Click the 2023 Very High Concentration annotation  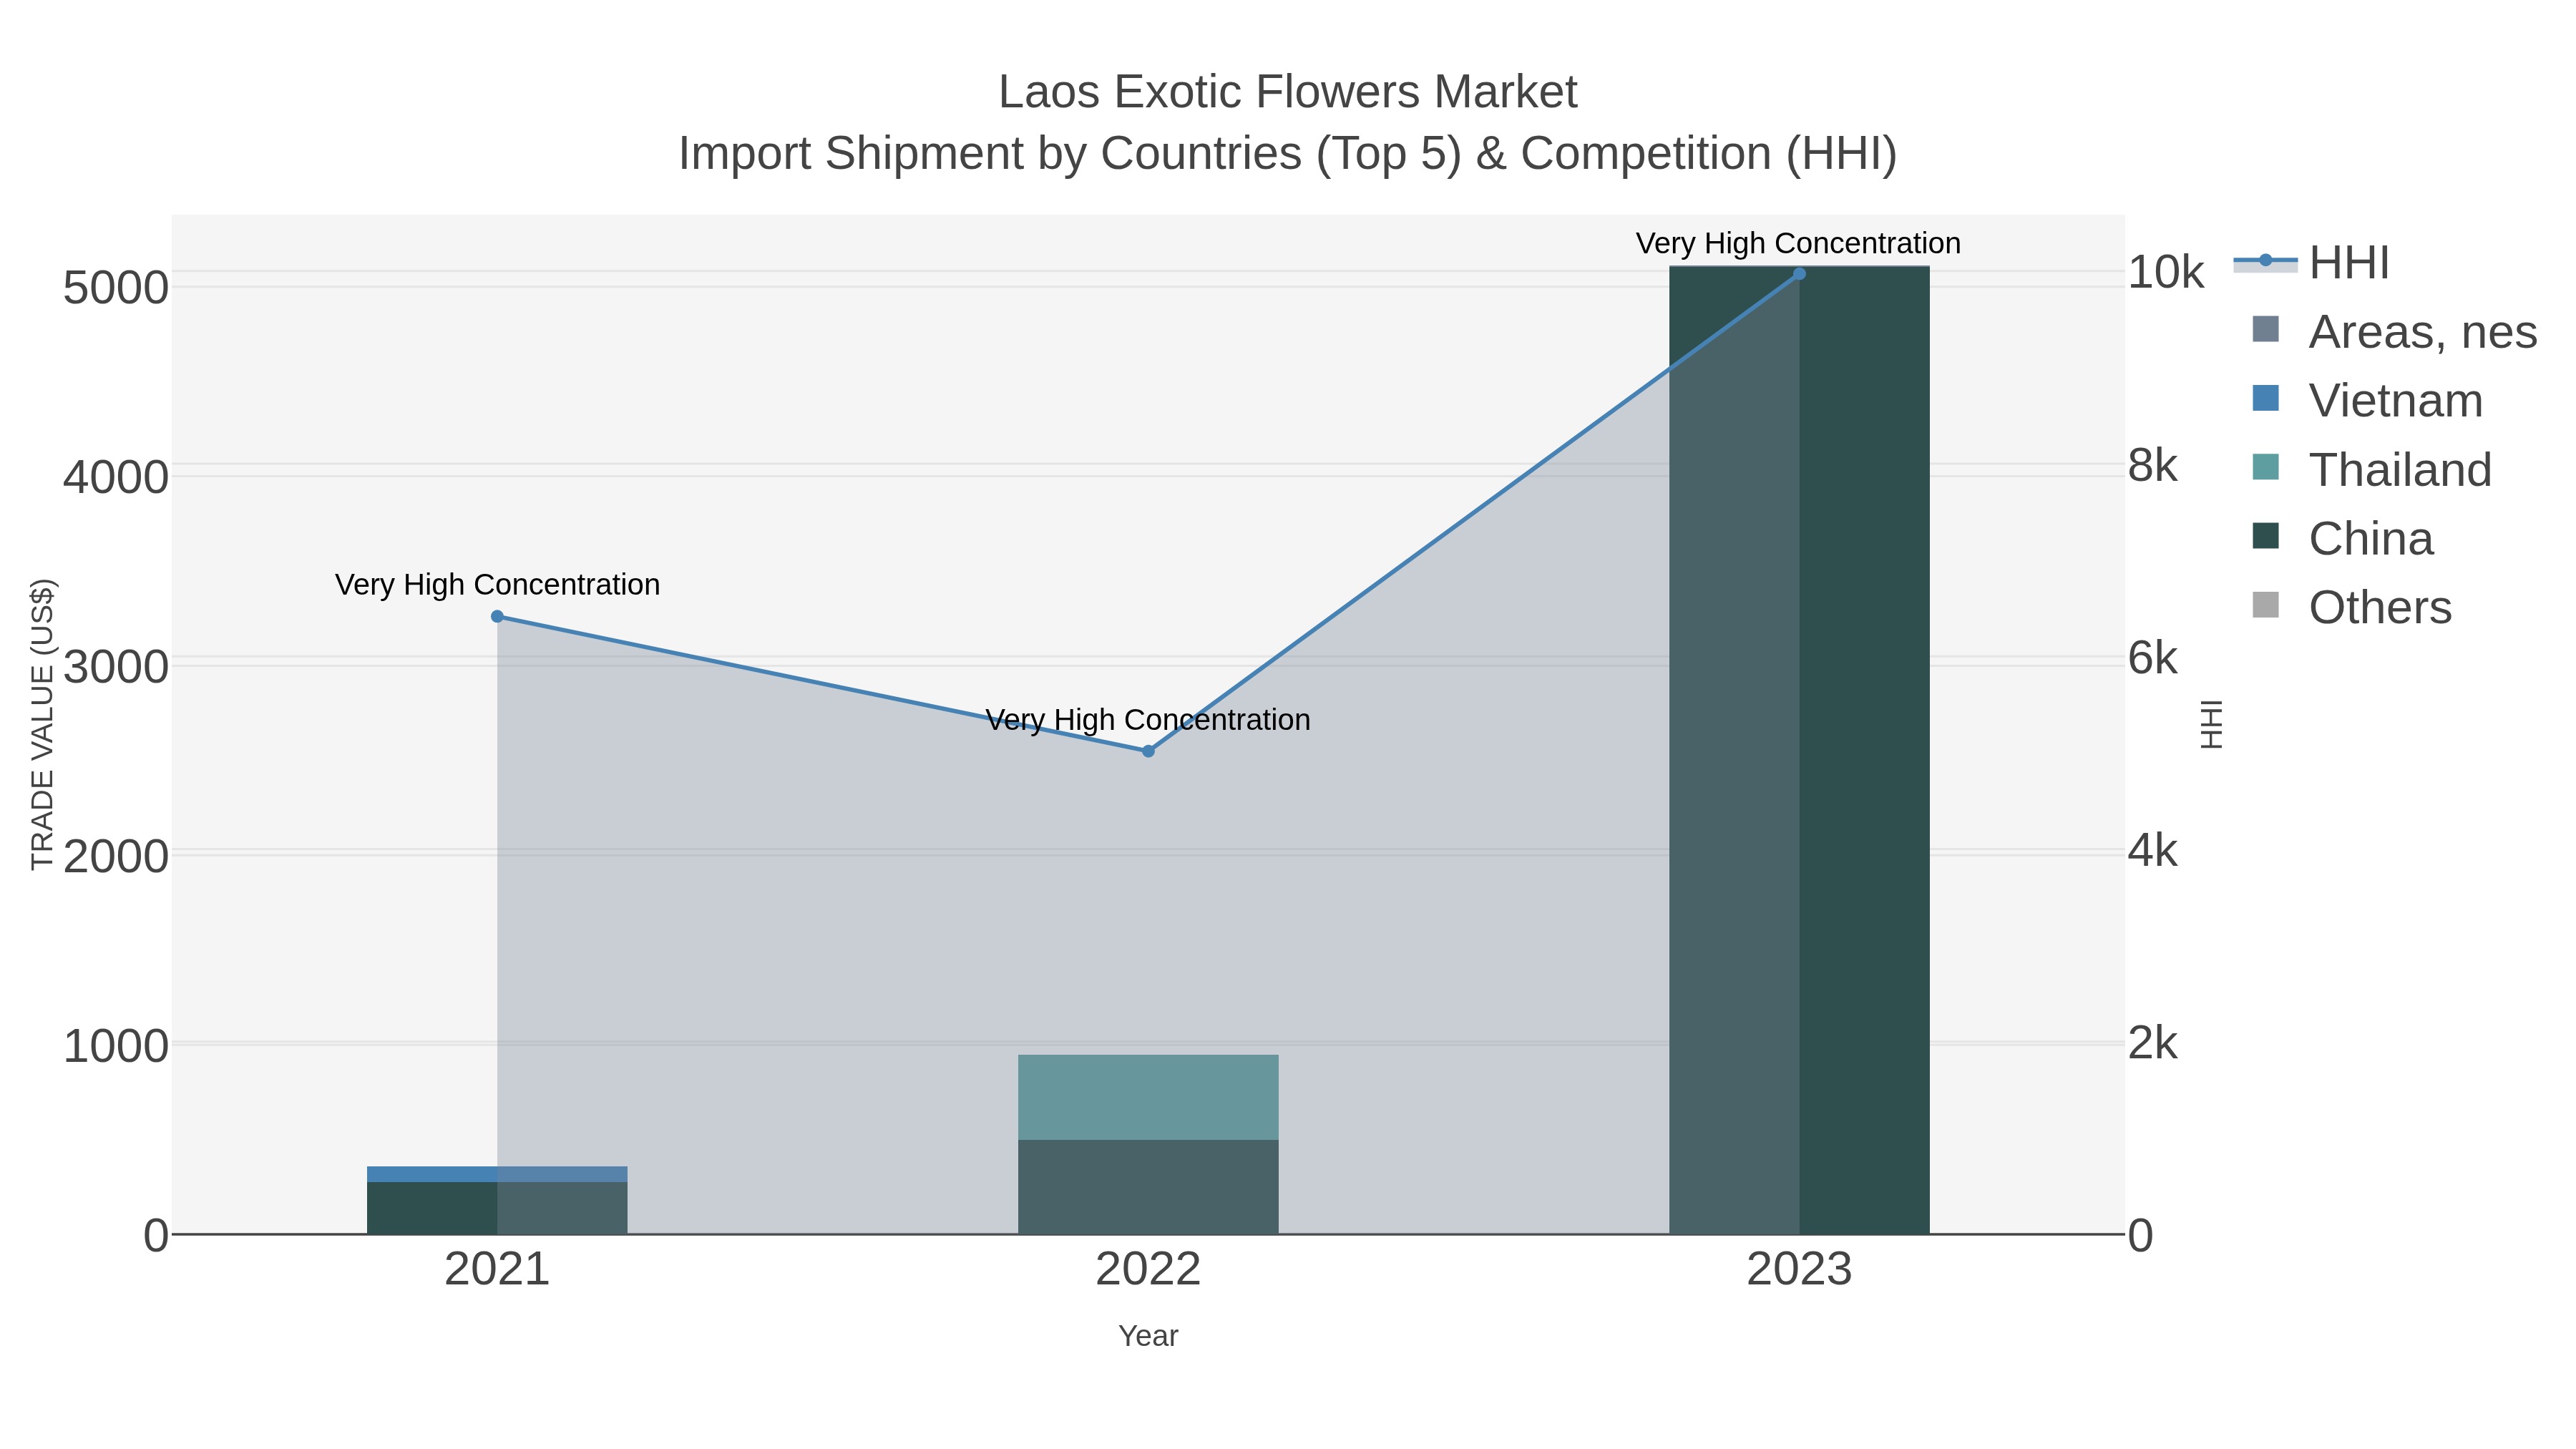pos(1798,244)
